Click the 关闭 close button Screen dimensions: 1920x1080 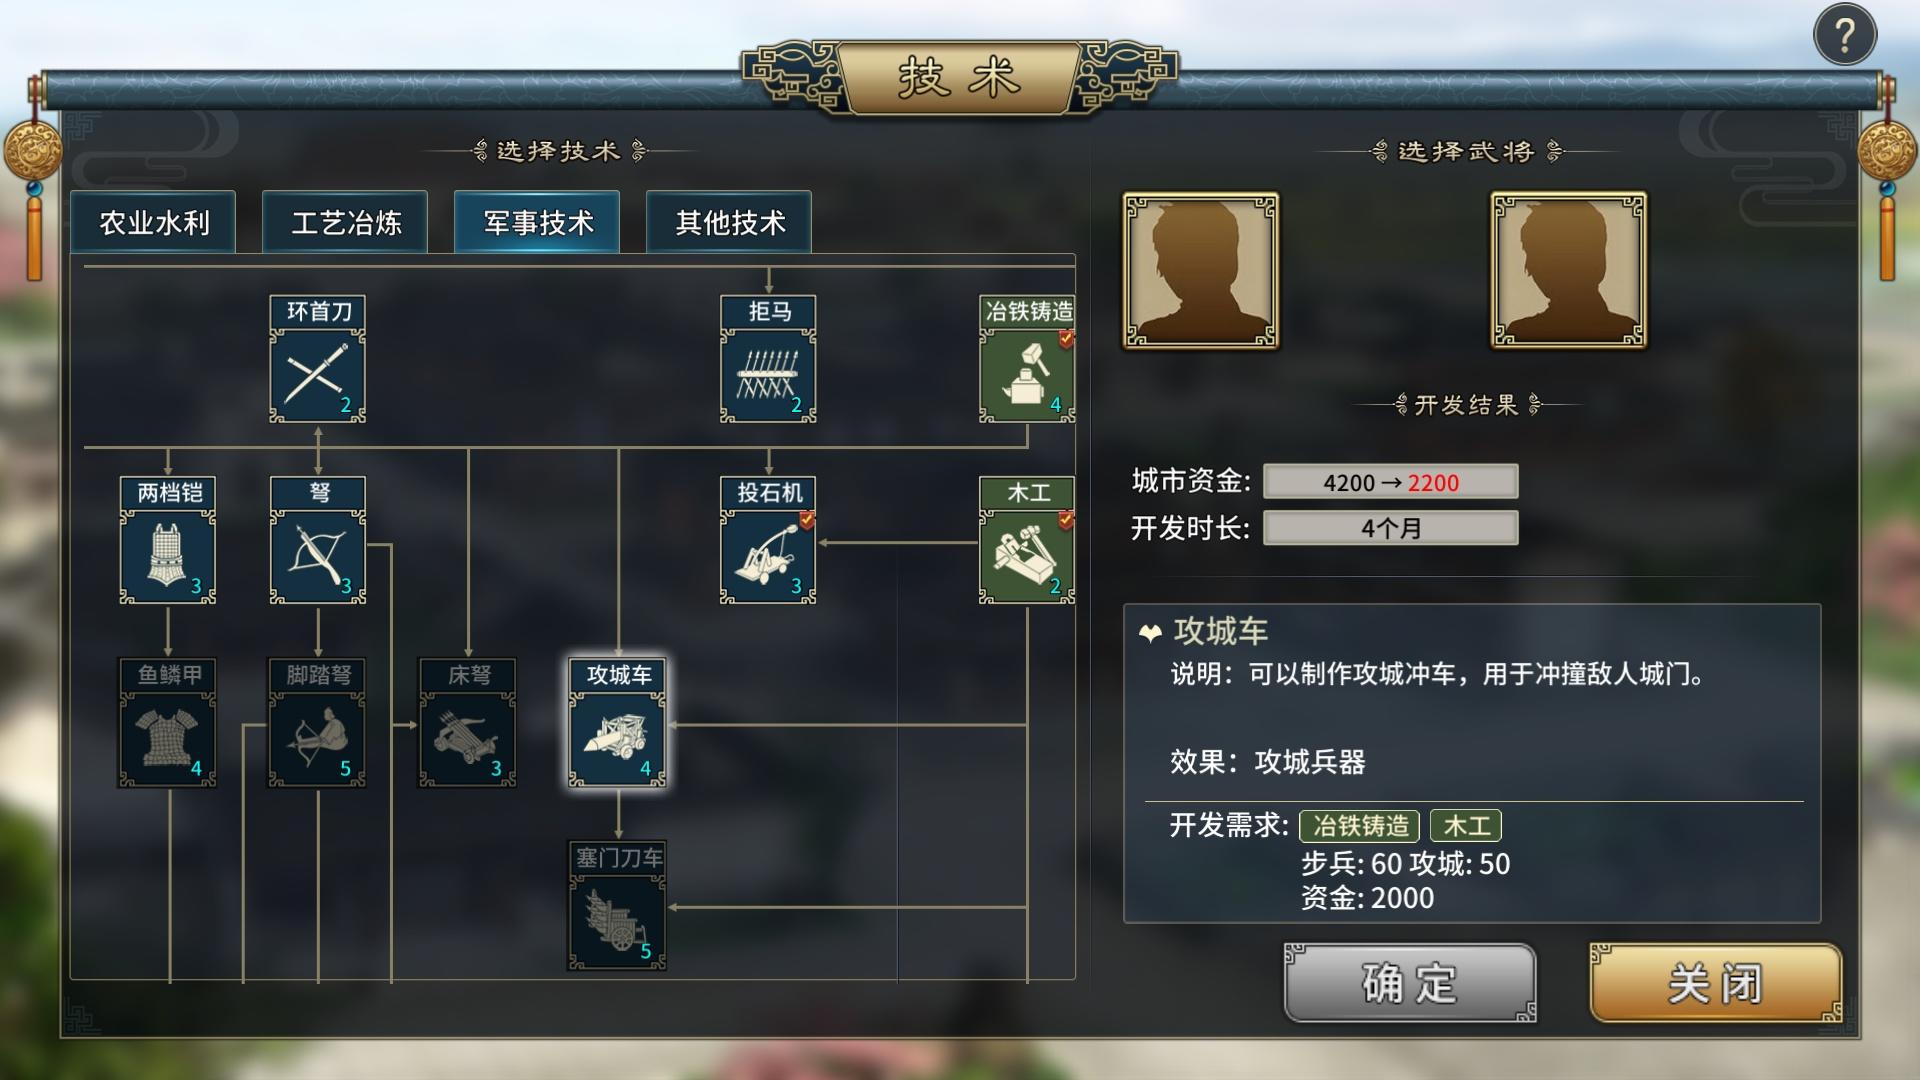click(x=1715, y=983)
